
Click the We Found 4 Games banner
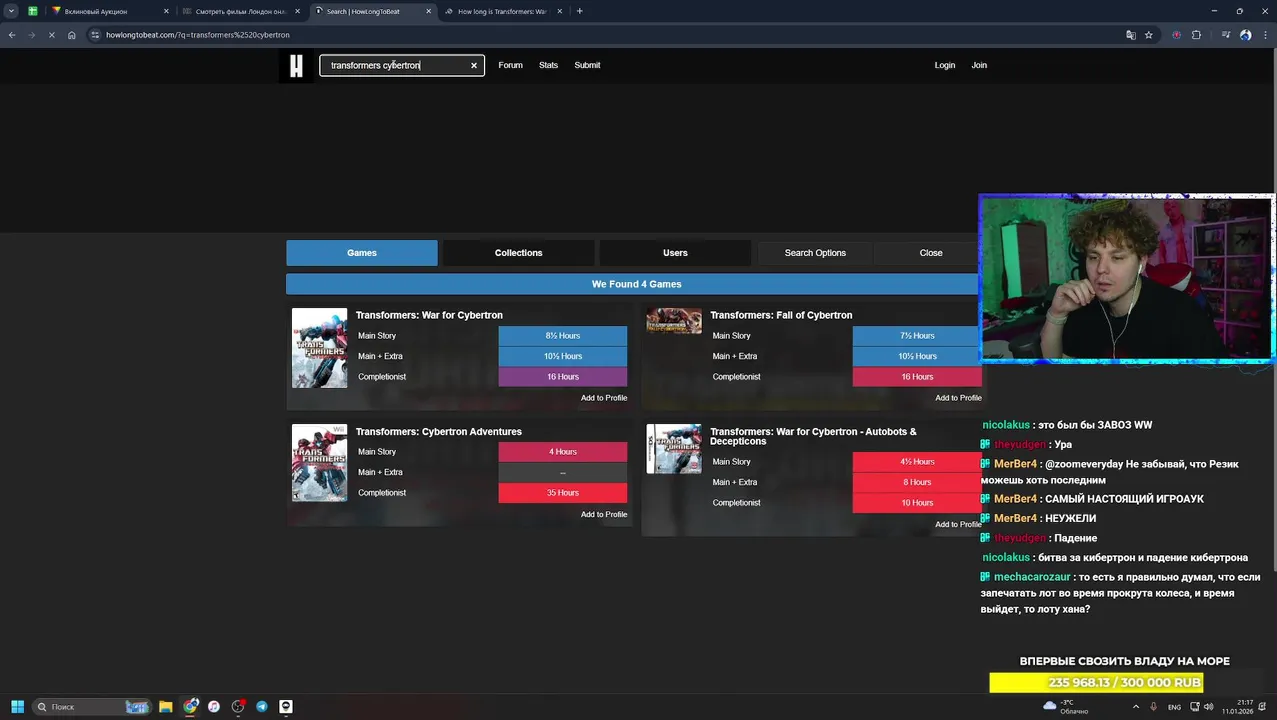pos(636,284)
